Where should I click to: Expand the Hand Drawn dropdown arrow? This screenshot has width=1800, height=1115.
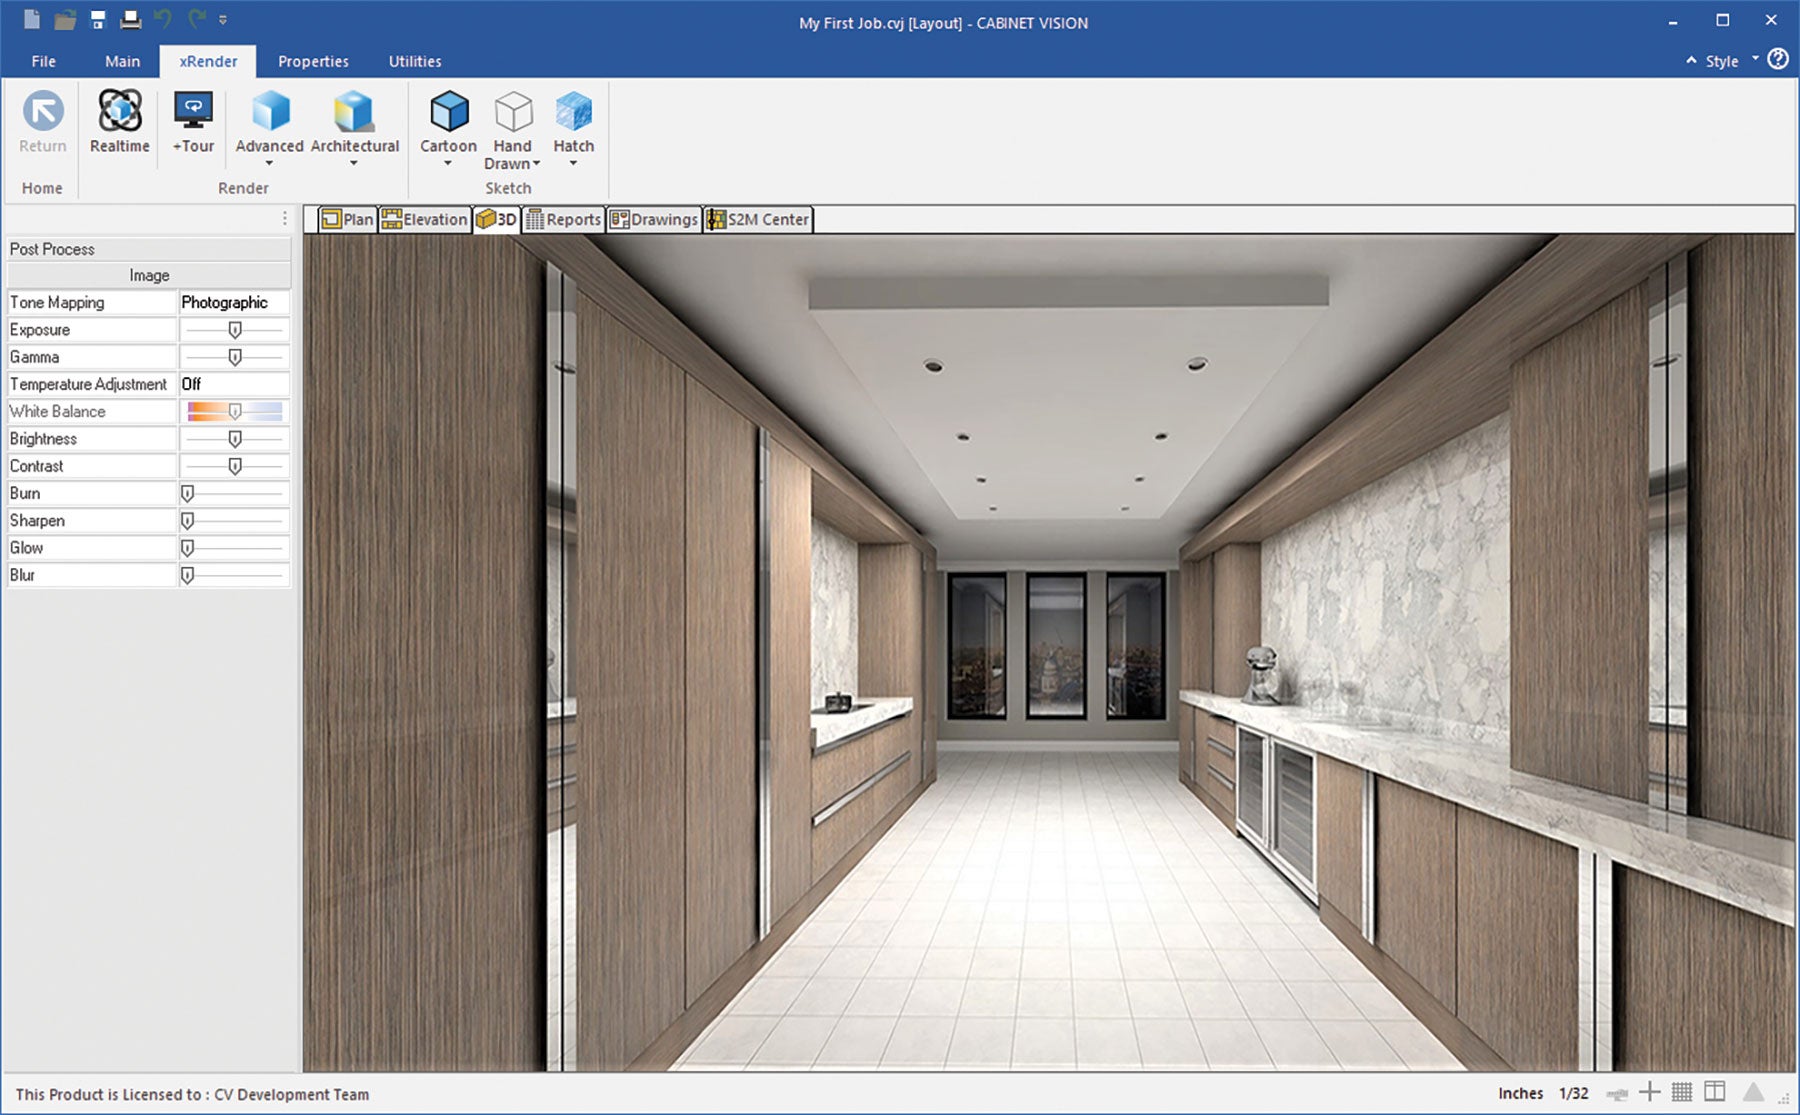point(537,164)
